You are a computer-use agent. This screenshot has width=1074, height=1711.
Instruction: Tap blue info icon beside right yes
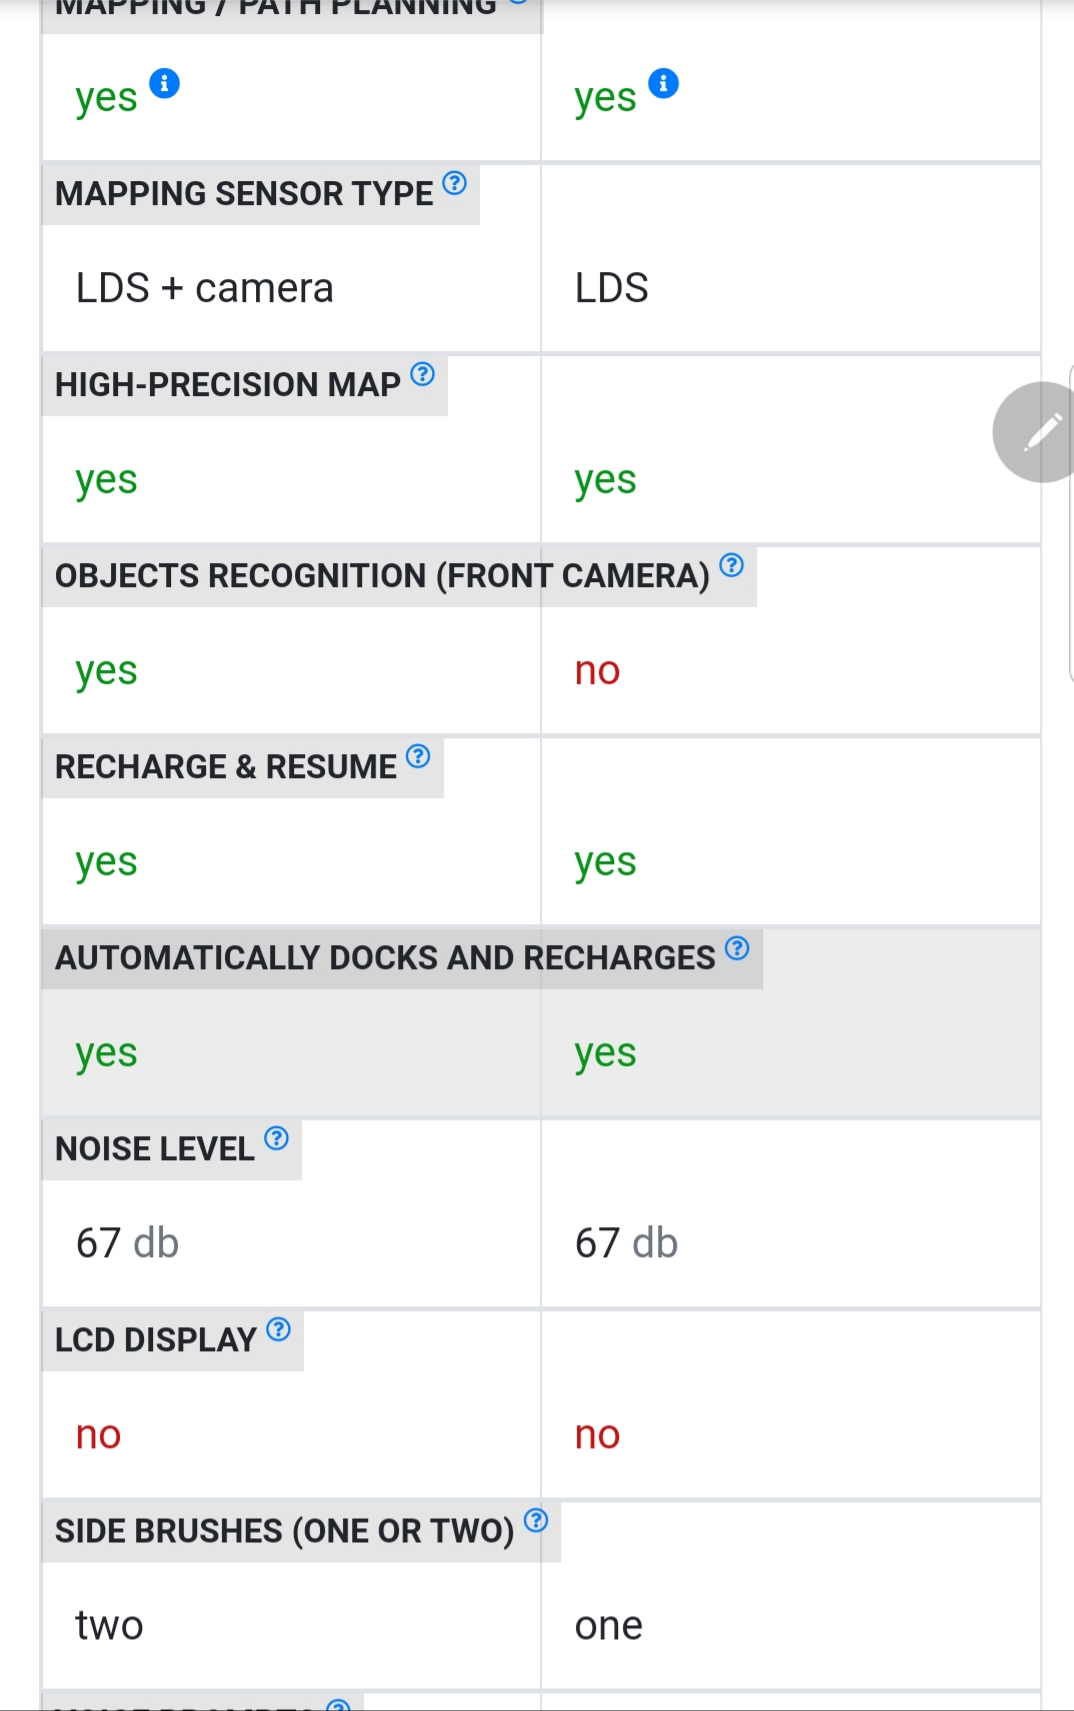point(664,83)
